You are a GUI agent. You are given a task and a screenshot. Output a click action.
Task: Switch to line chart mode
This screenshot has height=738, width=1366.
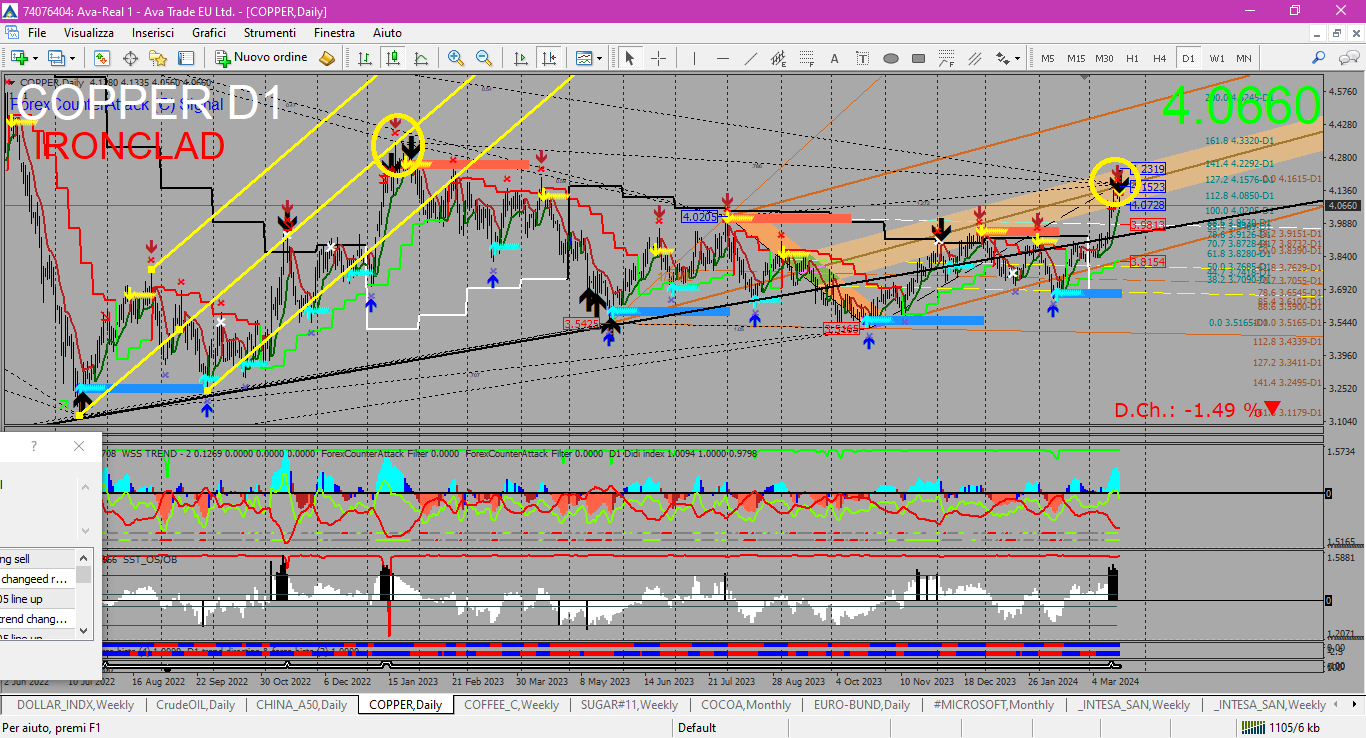(421, 58)
